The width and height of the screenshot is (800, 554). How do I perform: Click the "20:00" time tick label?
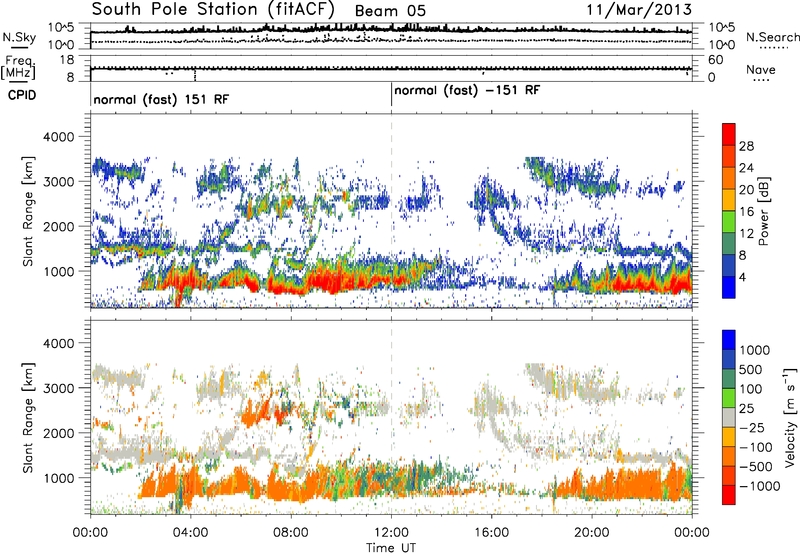tap(592, 533)
